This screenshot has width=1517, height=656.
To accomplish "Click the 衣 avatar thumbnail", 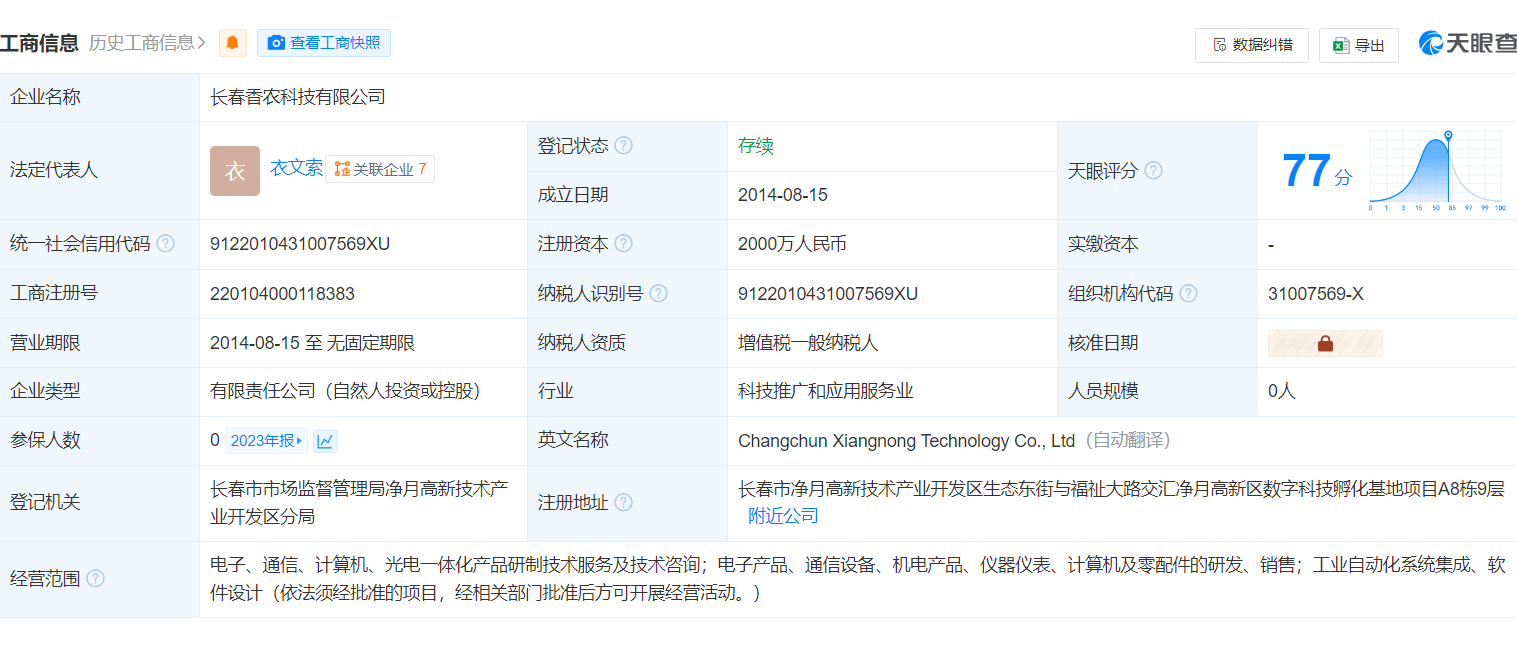I will [235, 171].
